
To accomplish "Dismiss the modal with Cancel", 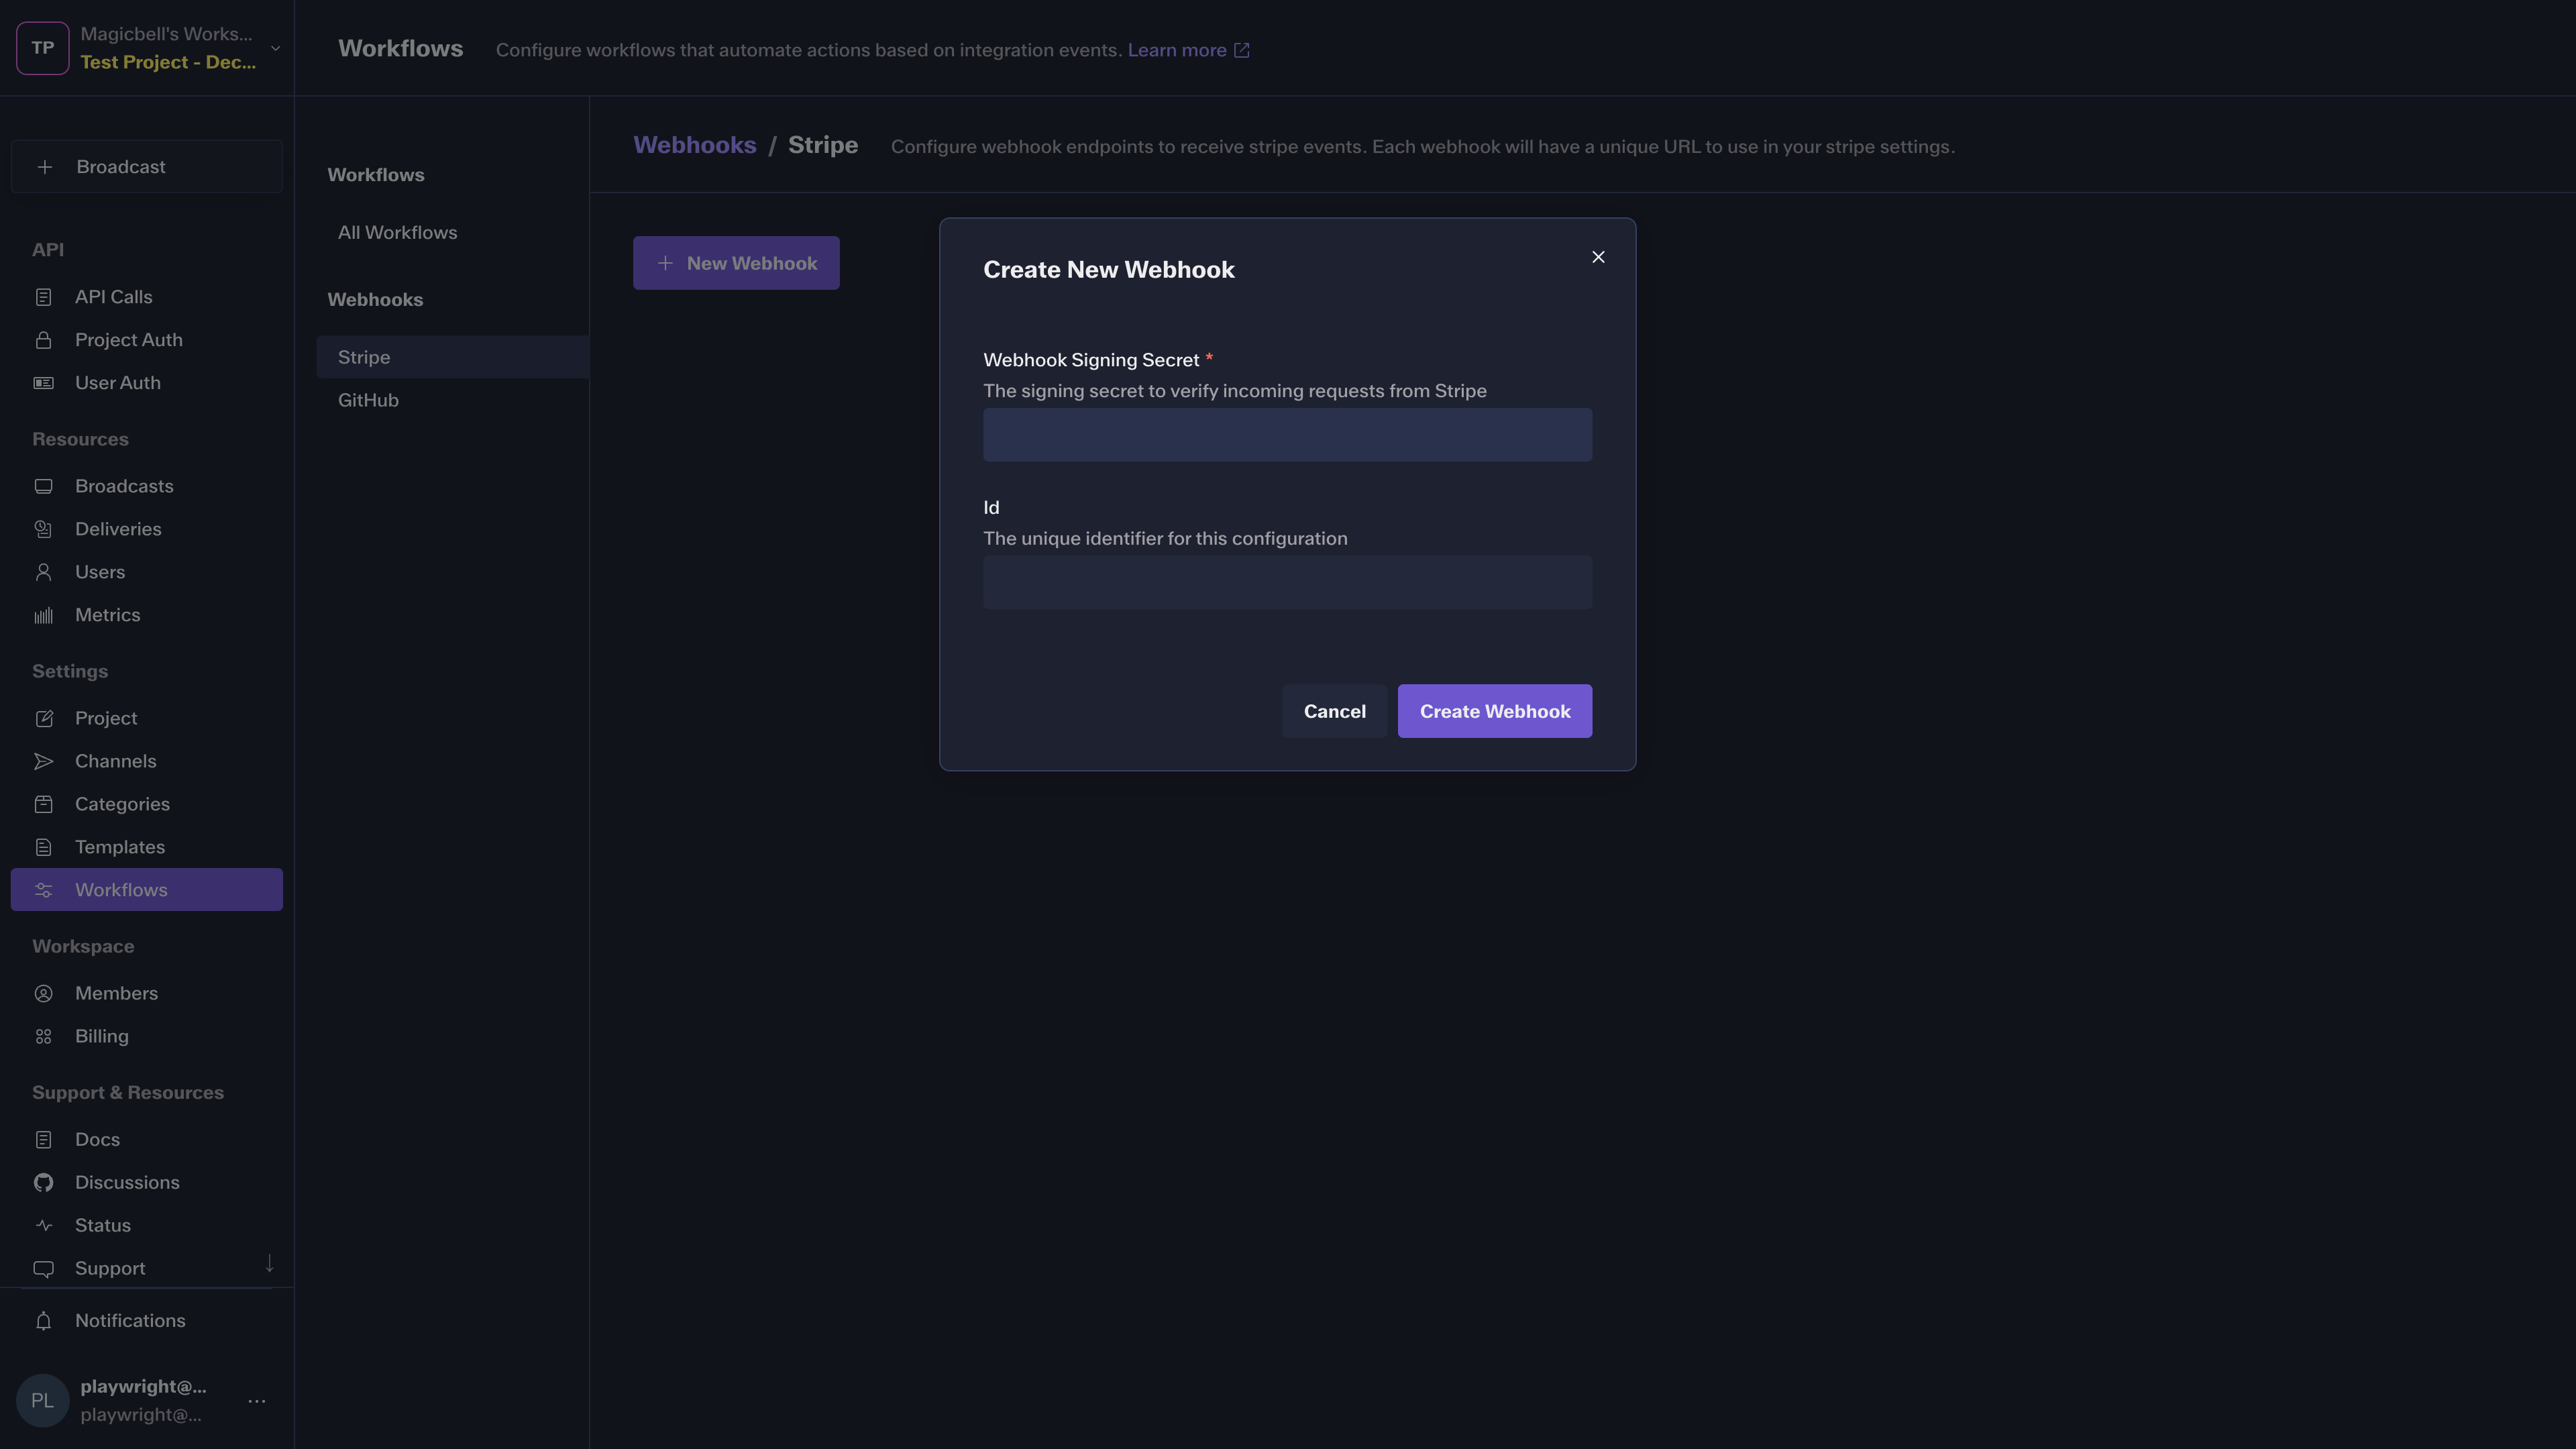I will 1334,711.
